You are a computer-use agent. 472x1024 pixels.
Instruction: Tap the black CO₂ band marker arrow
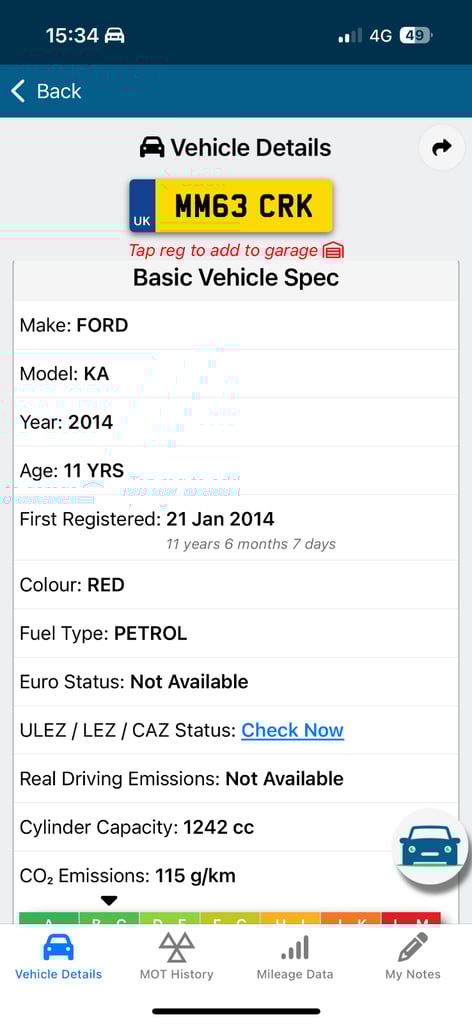click(x=109, y=901)
